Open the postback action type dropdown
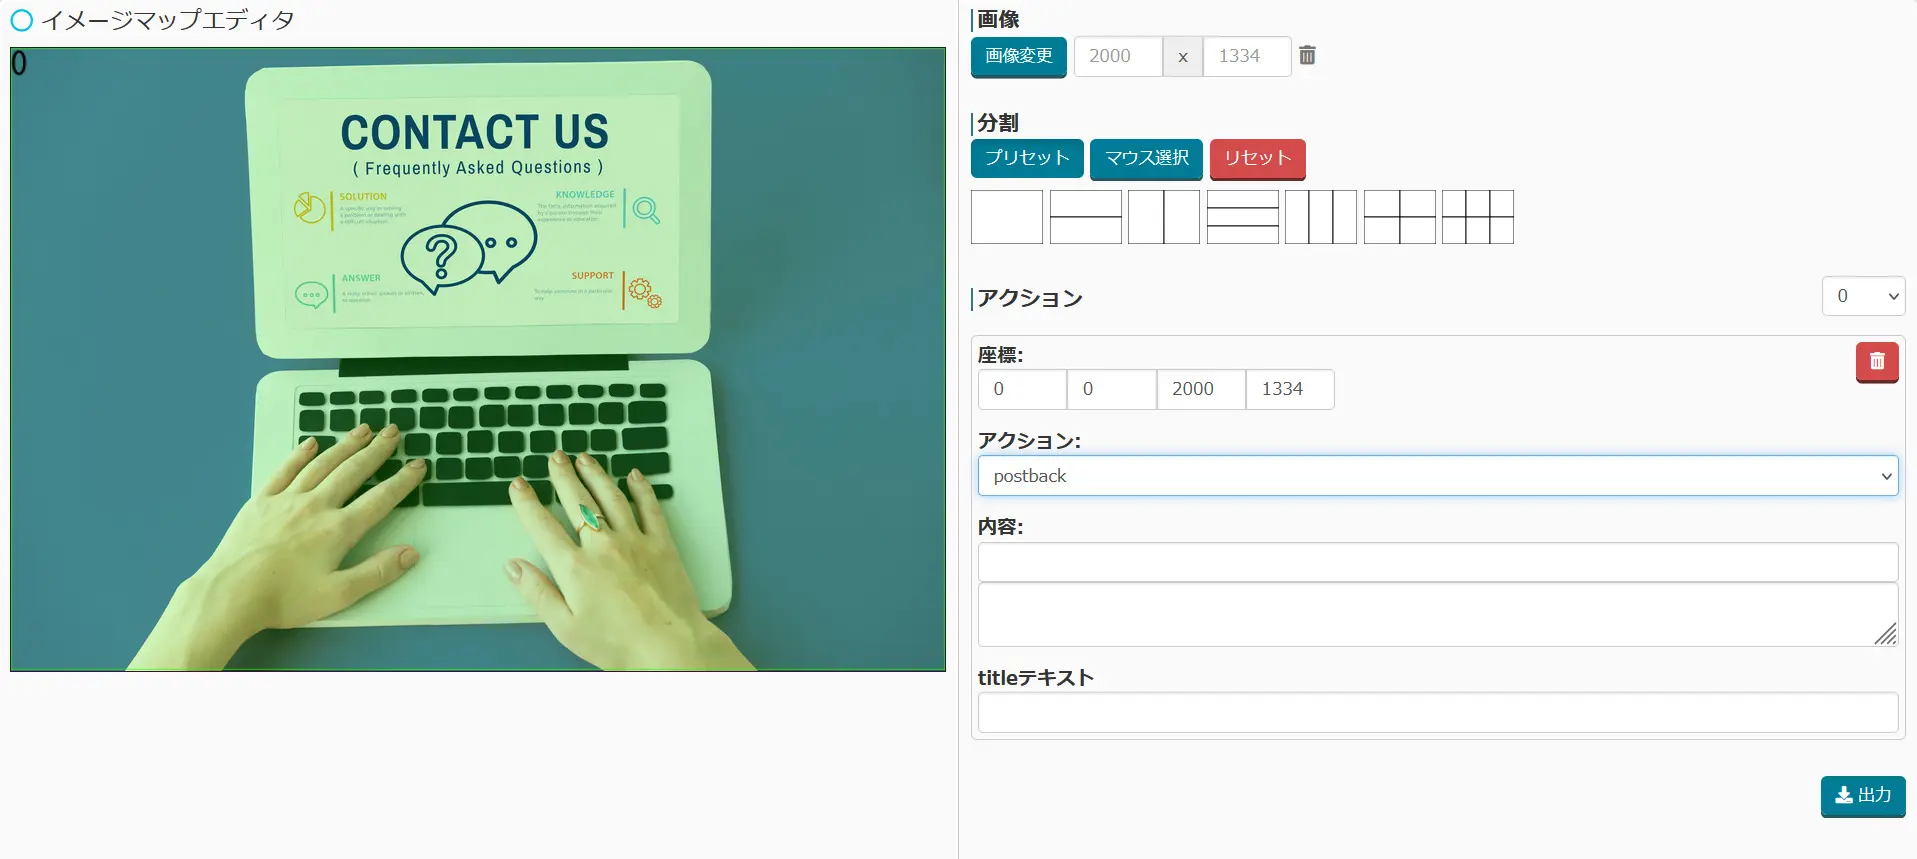1917x859 pixels. pyautogui.click(x=1437, y=476)
